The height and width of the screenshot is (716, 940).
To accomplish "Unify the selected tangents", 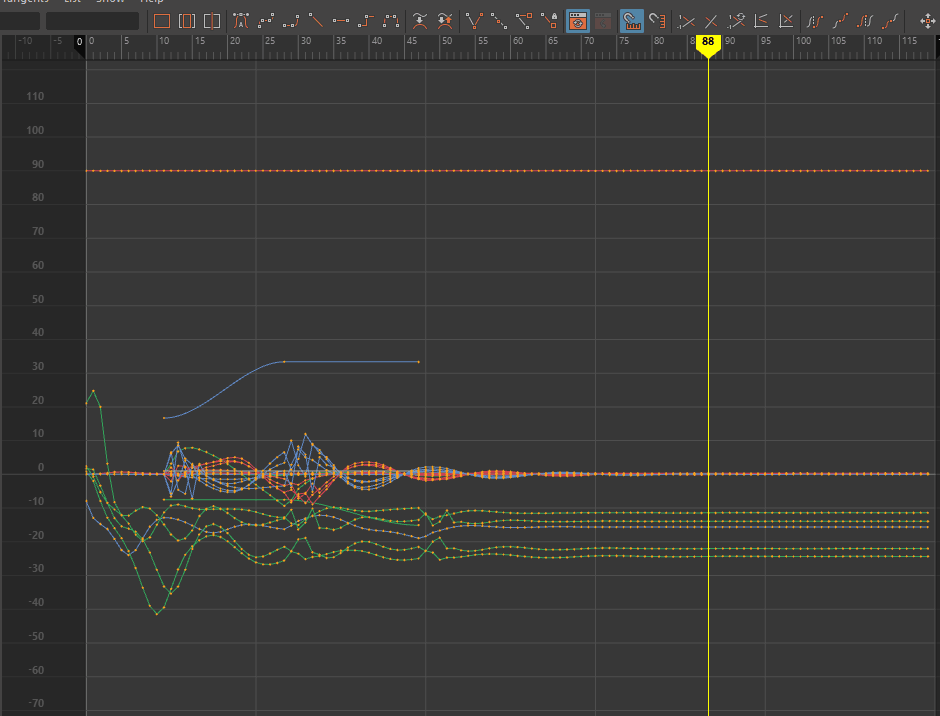I will click(x=499, y=22).
